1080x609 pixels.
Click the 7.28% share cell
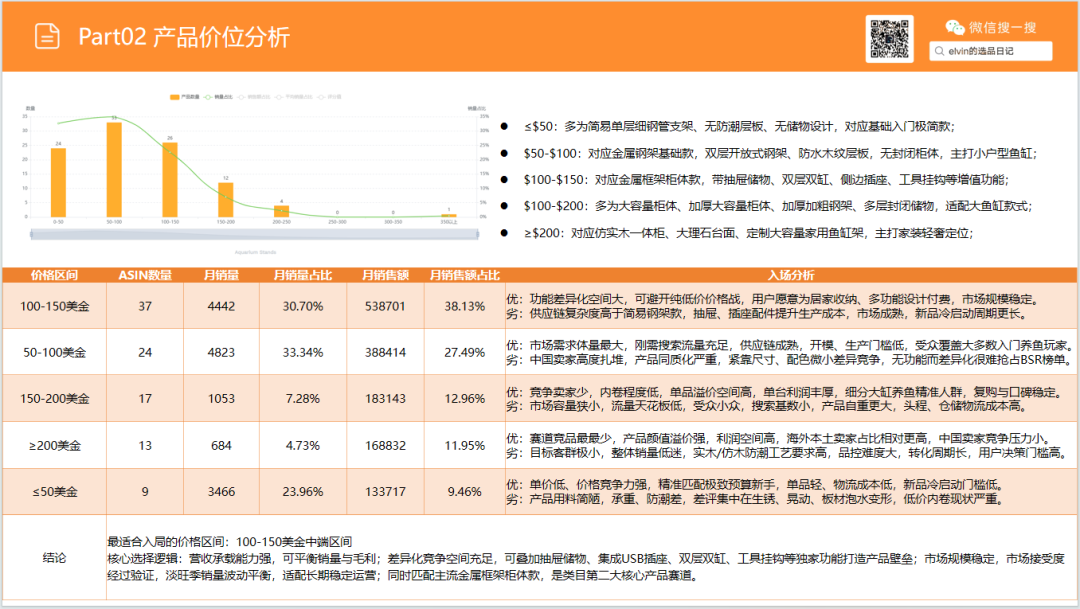[302, 398]
